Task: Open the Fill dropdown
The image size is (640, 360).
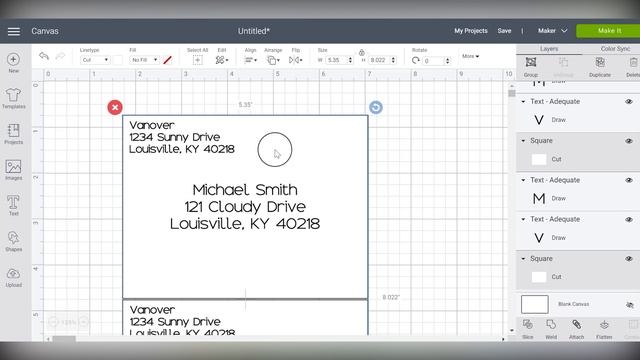Action: coord(144,60)
